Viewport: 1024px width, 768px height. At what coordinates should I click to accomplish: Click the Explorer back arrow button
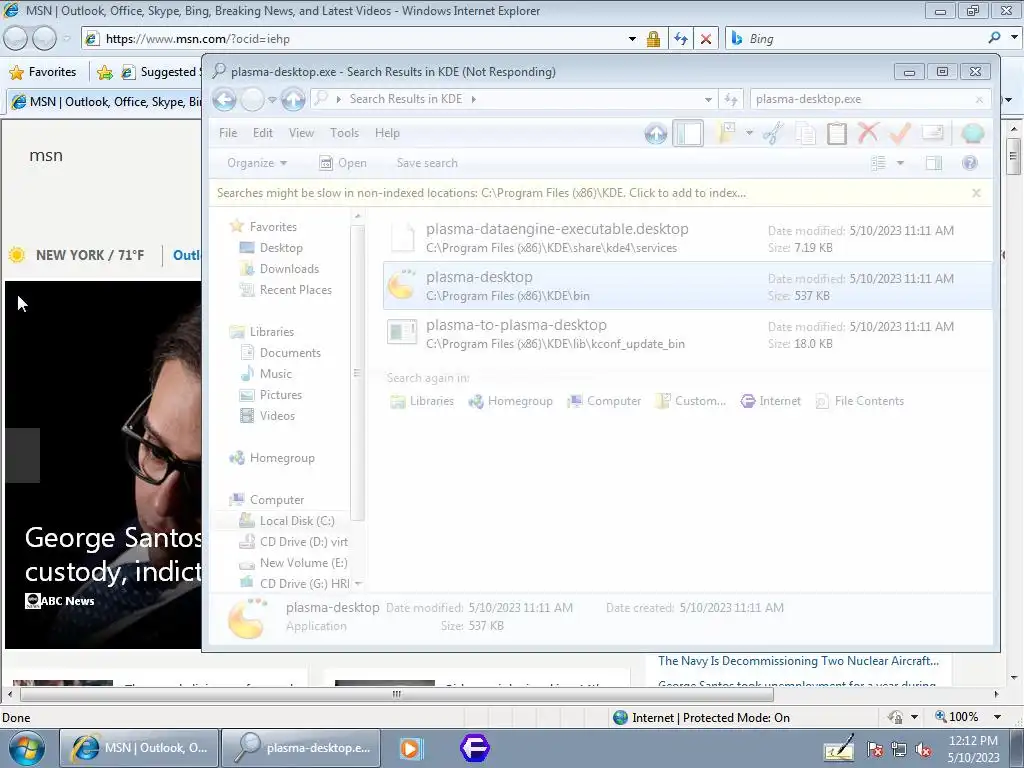(224, 99)
